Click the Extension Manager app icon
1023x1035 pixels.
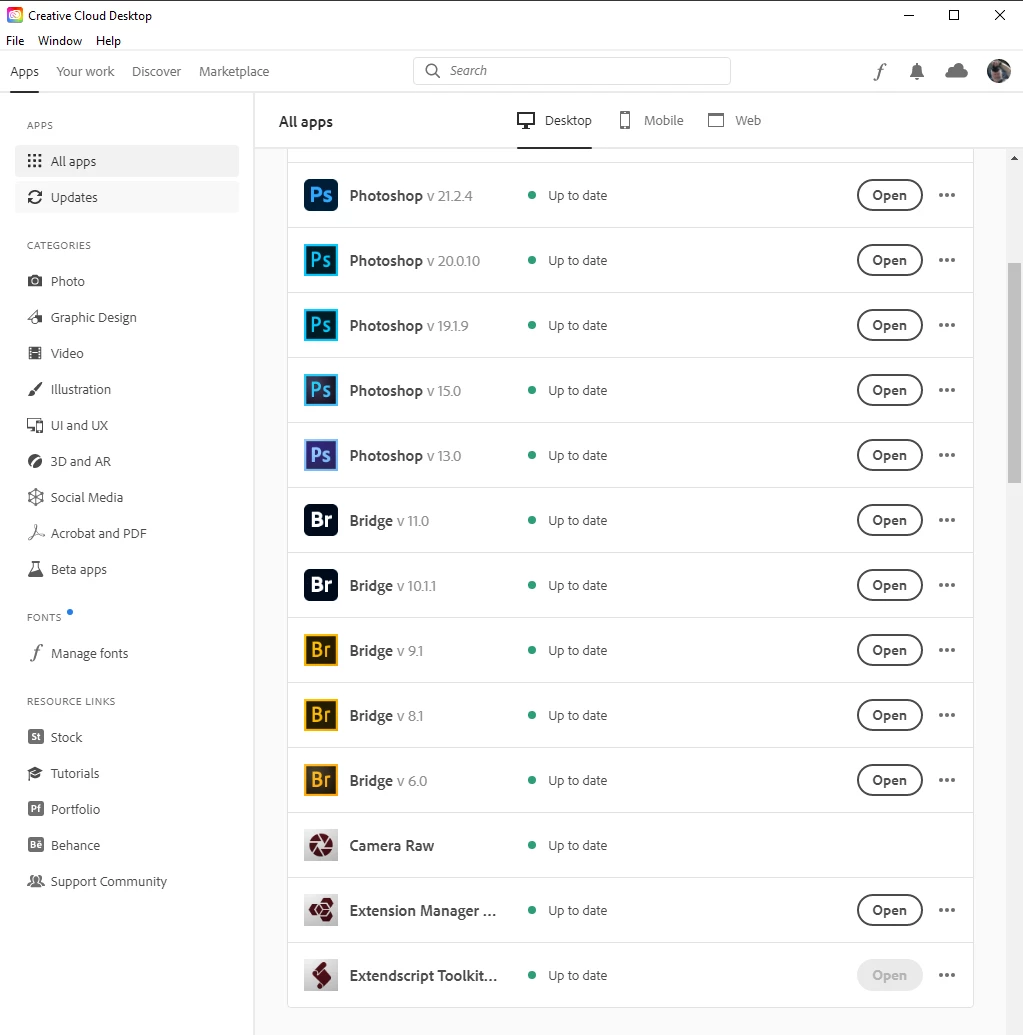[321, 910]
